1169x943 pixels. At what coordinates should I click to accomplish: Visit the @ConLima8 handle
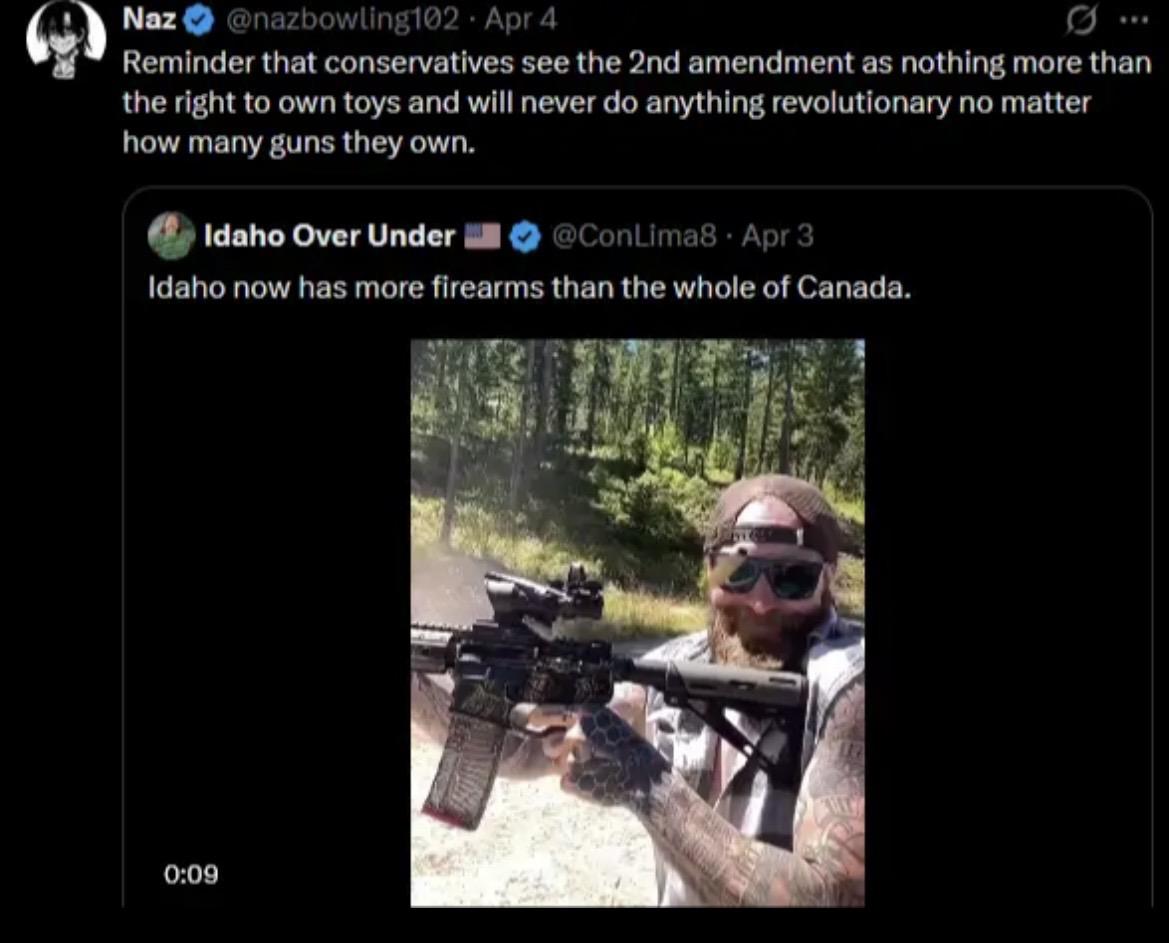634,236
